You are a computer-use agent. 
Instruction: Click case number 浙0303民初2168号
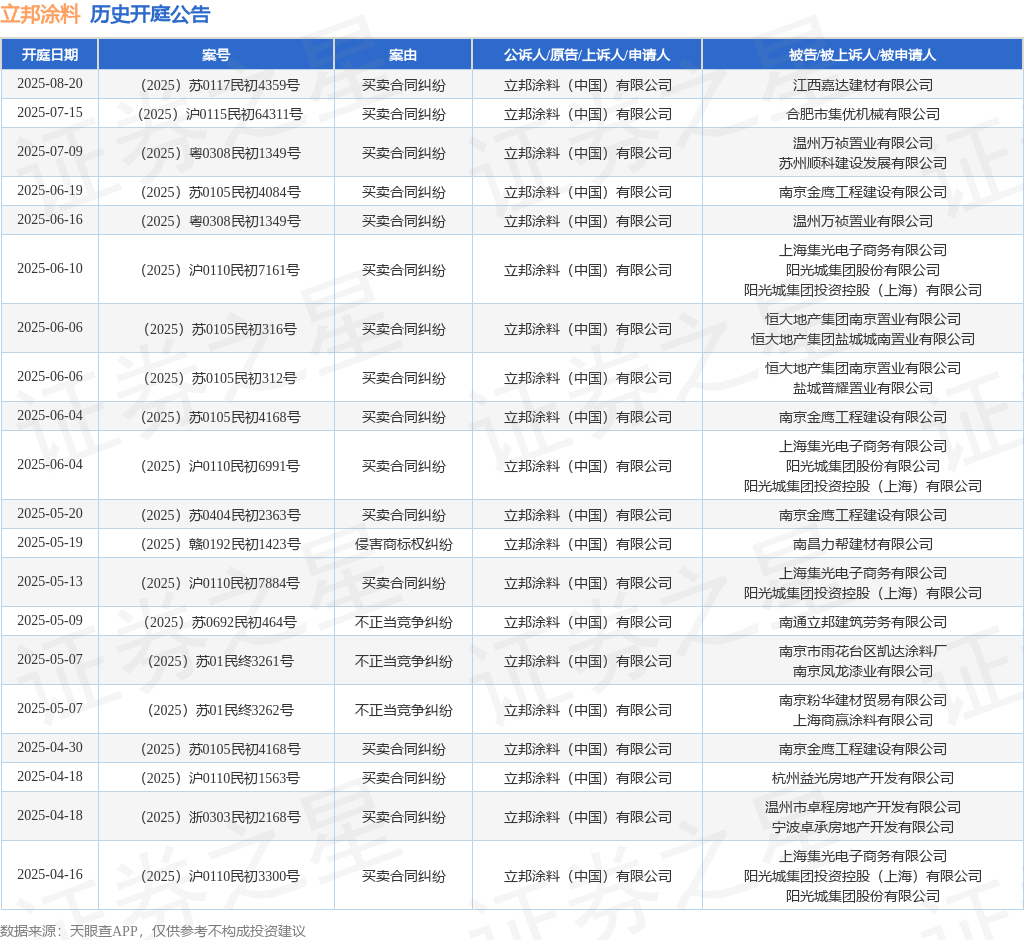pyautogui.click(x=220, y=818)
